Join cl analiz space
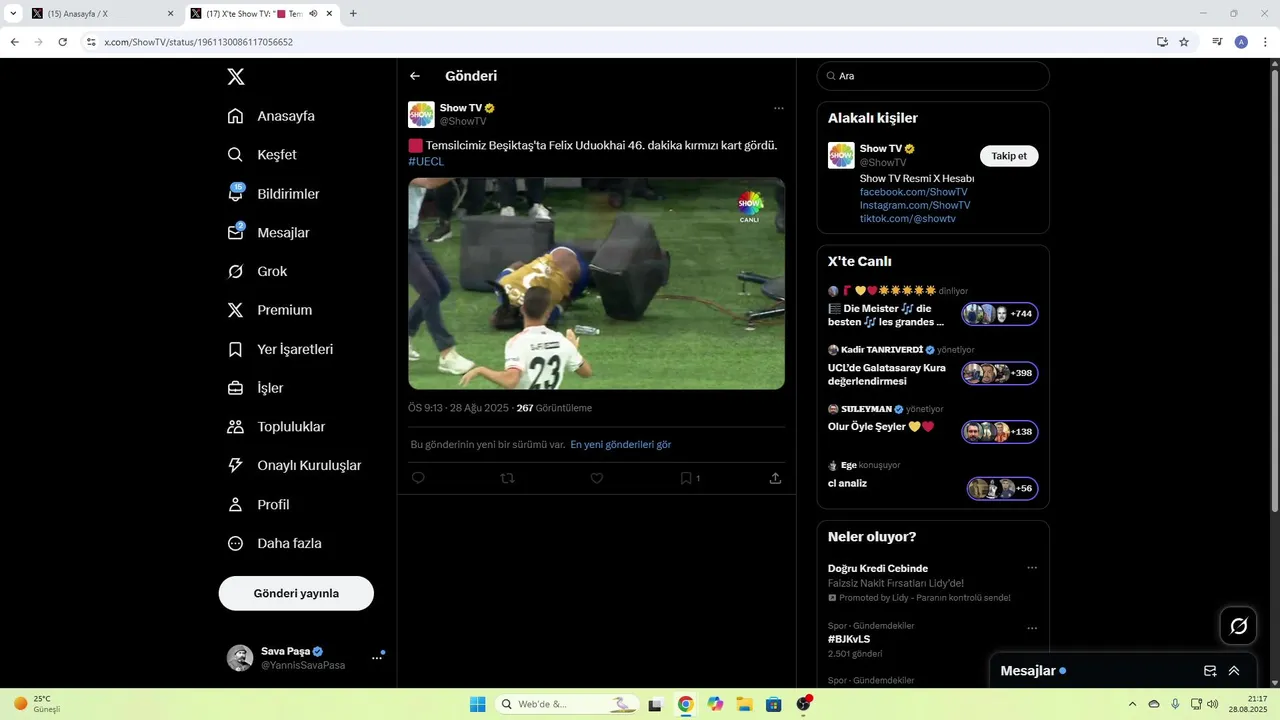Screen dimensions: 1280x720 1003,489
